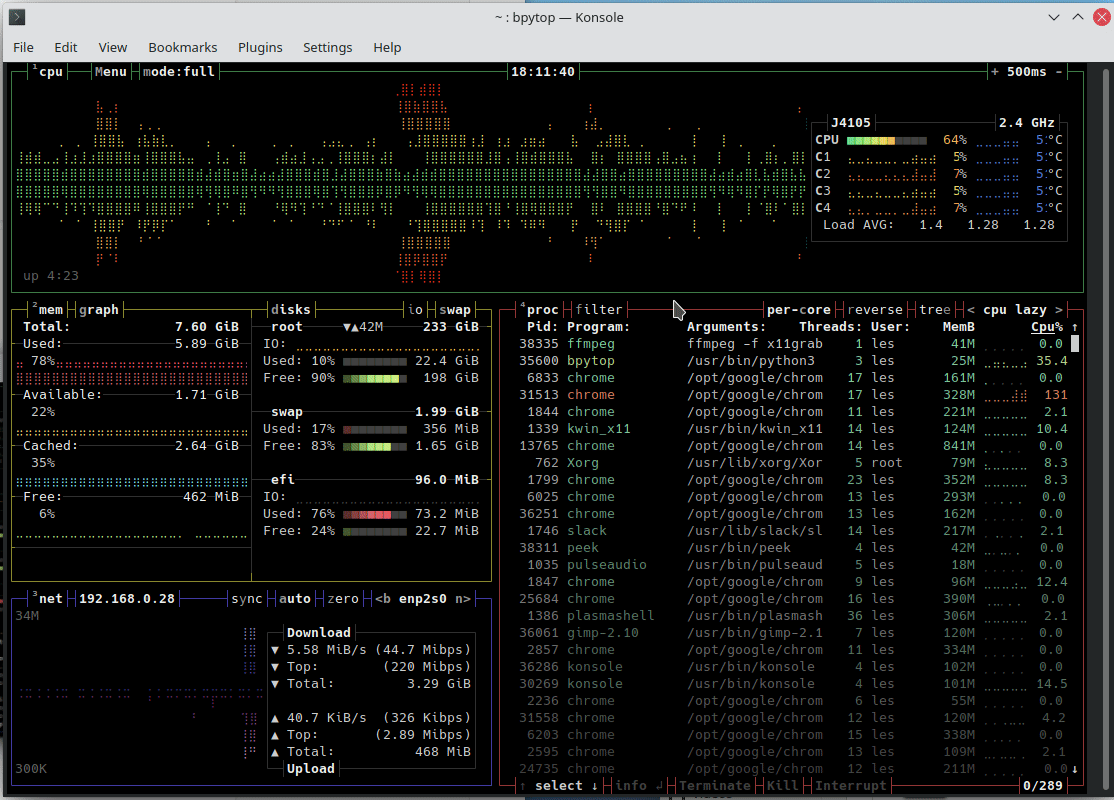Select the gimp-2.10 process row
Screen dimensions: 1114x800
(x=791, y=633)
